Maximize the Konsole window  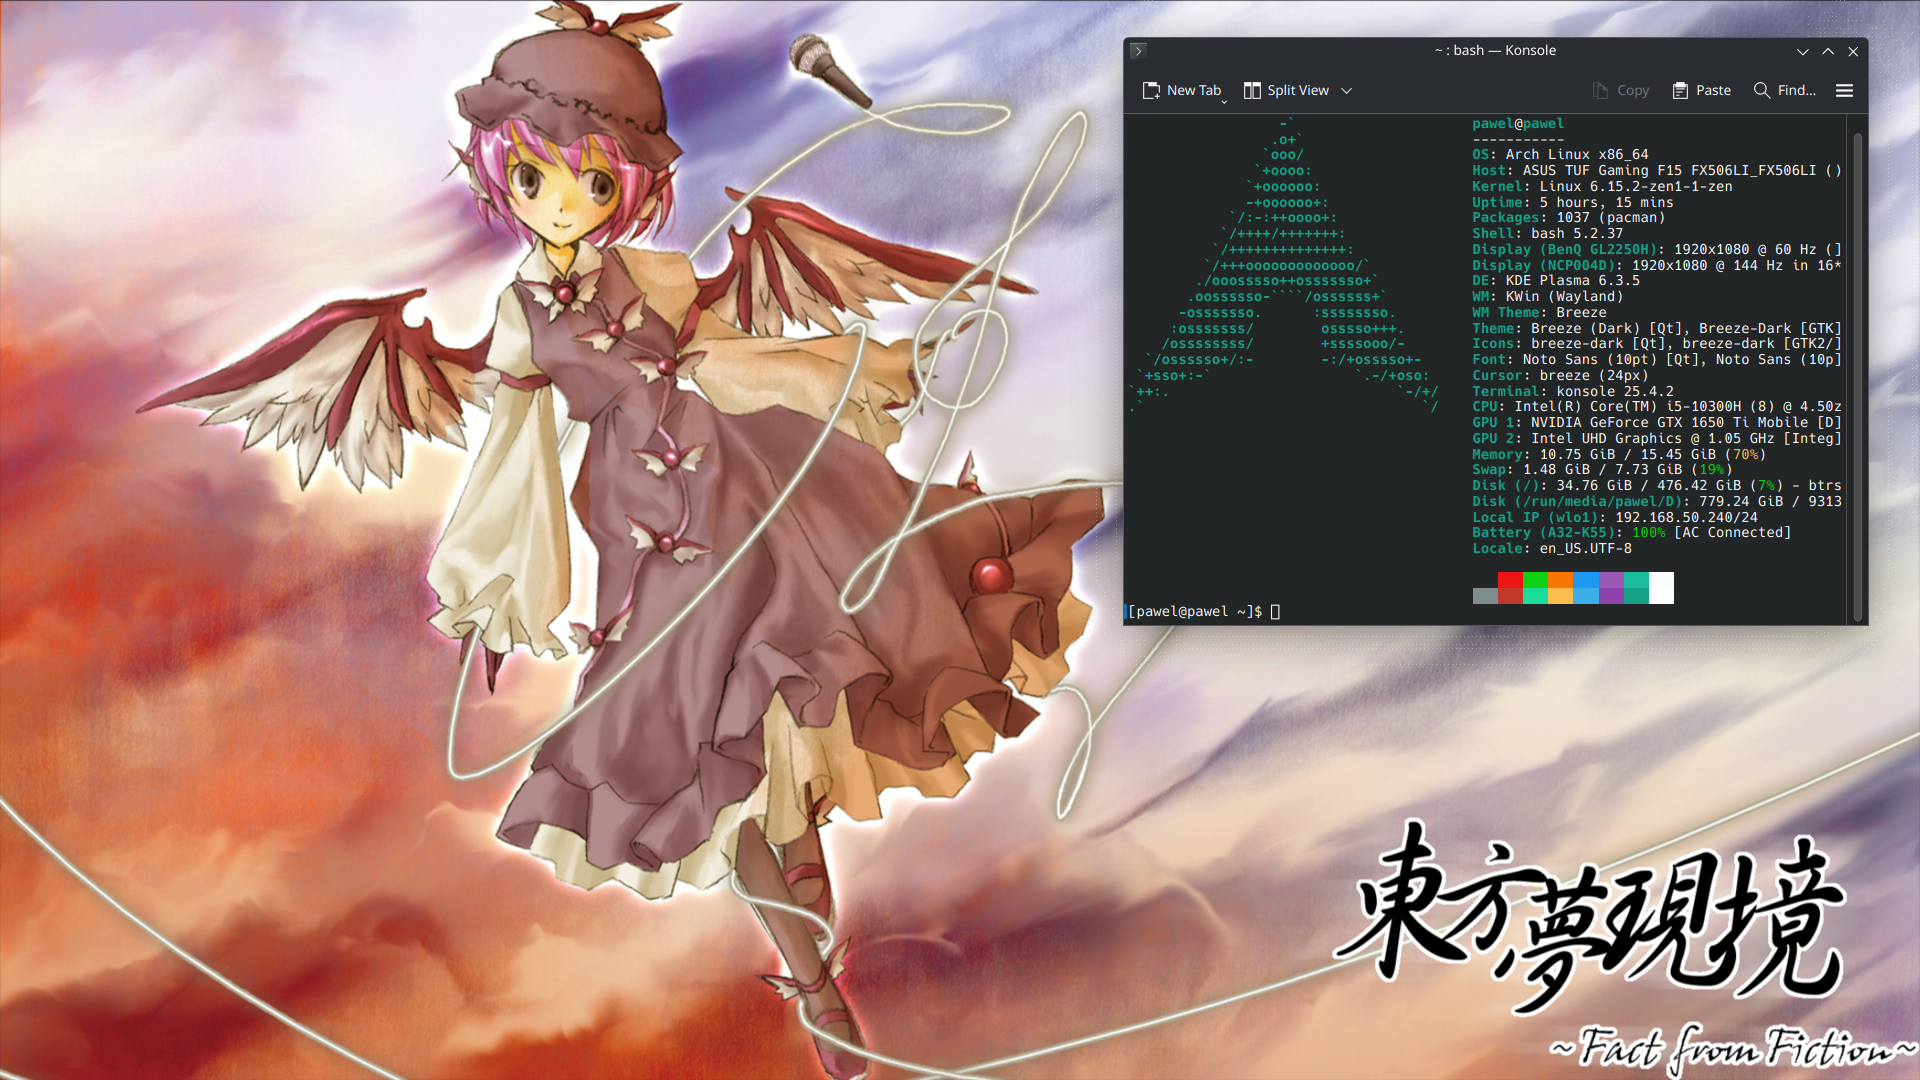pos(1828,51)
